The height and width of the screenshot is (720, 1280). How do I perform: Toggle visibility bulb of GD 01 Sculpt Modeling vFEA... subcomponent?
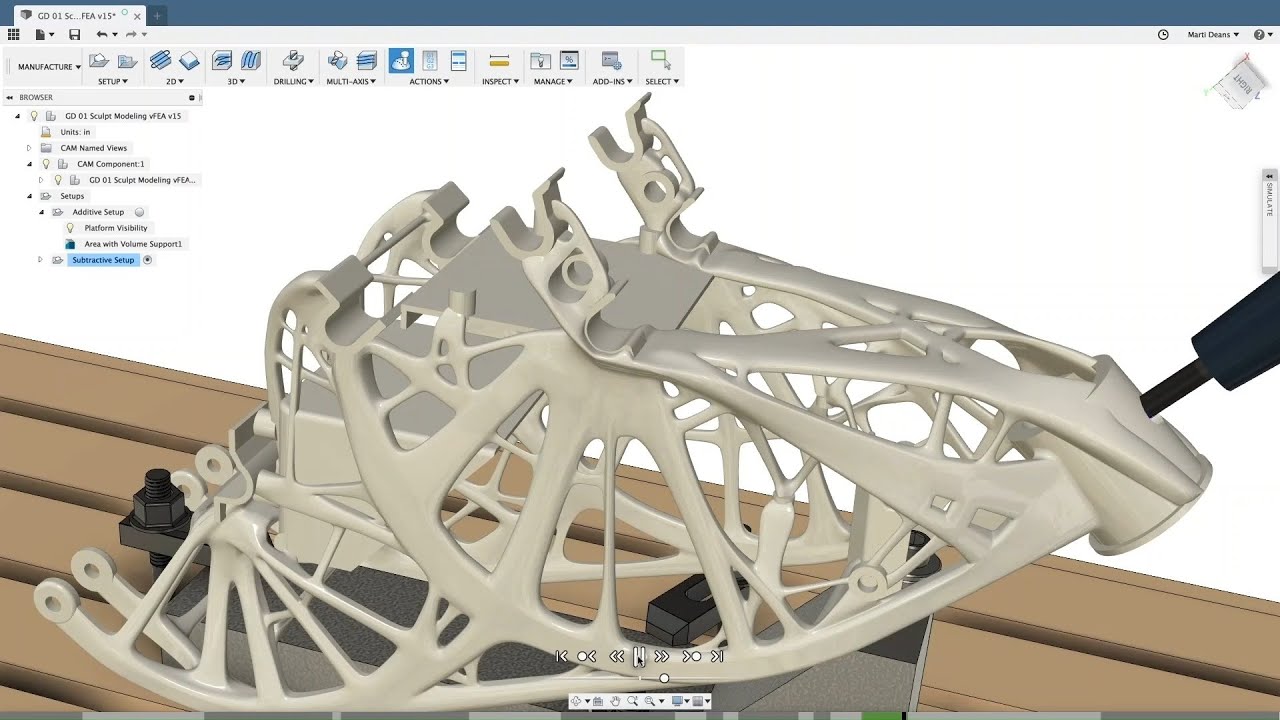[x=58, y=180]
